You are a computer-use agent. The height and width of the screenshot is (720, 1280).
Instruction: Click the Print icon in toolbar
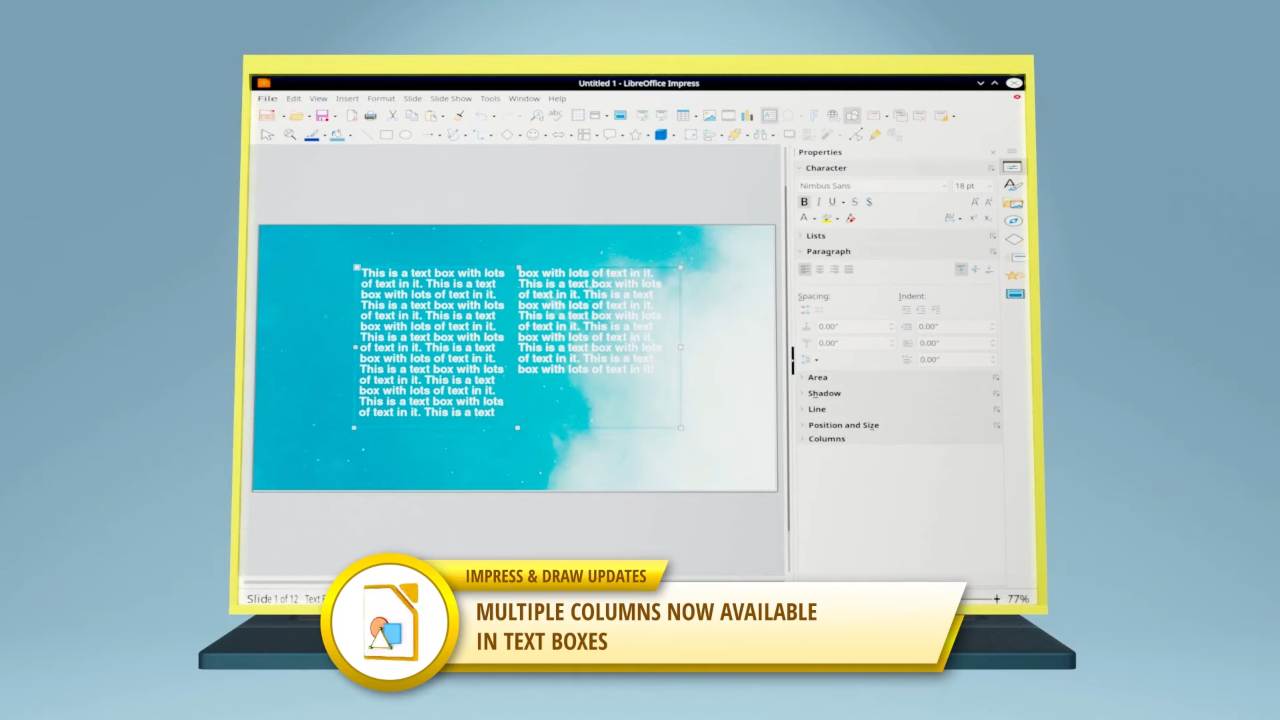370,115
